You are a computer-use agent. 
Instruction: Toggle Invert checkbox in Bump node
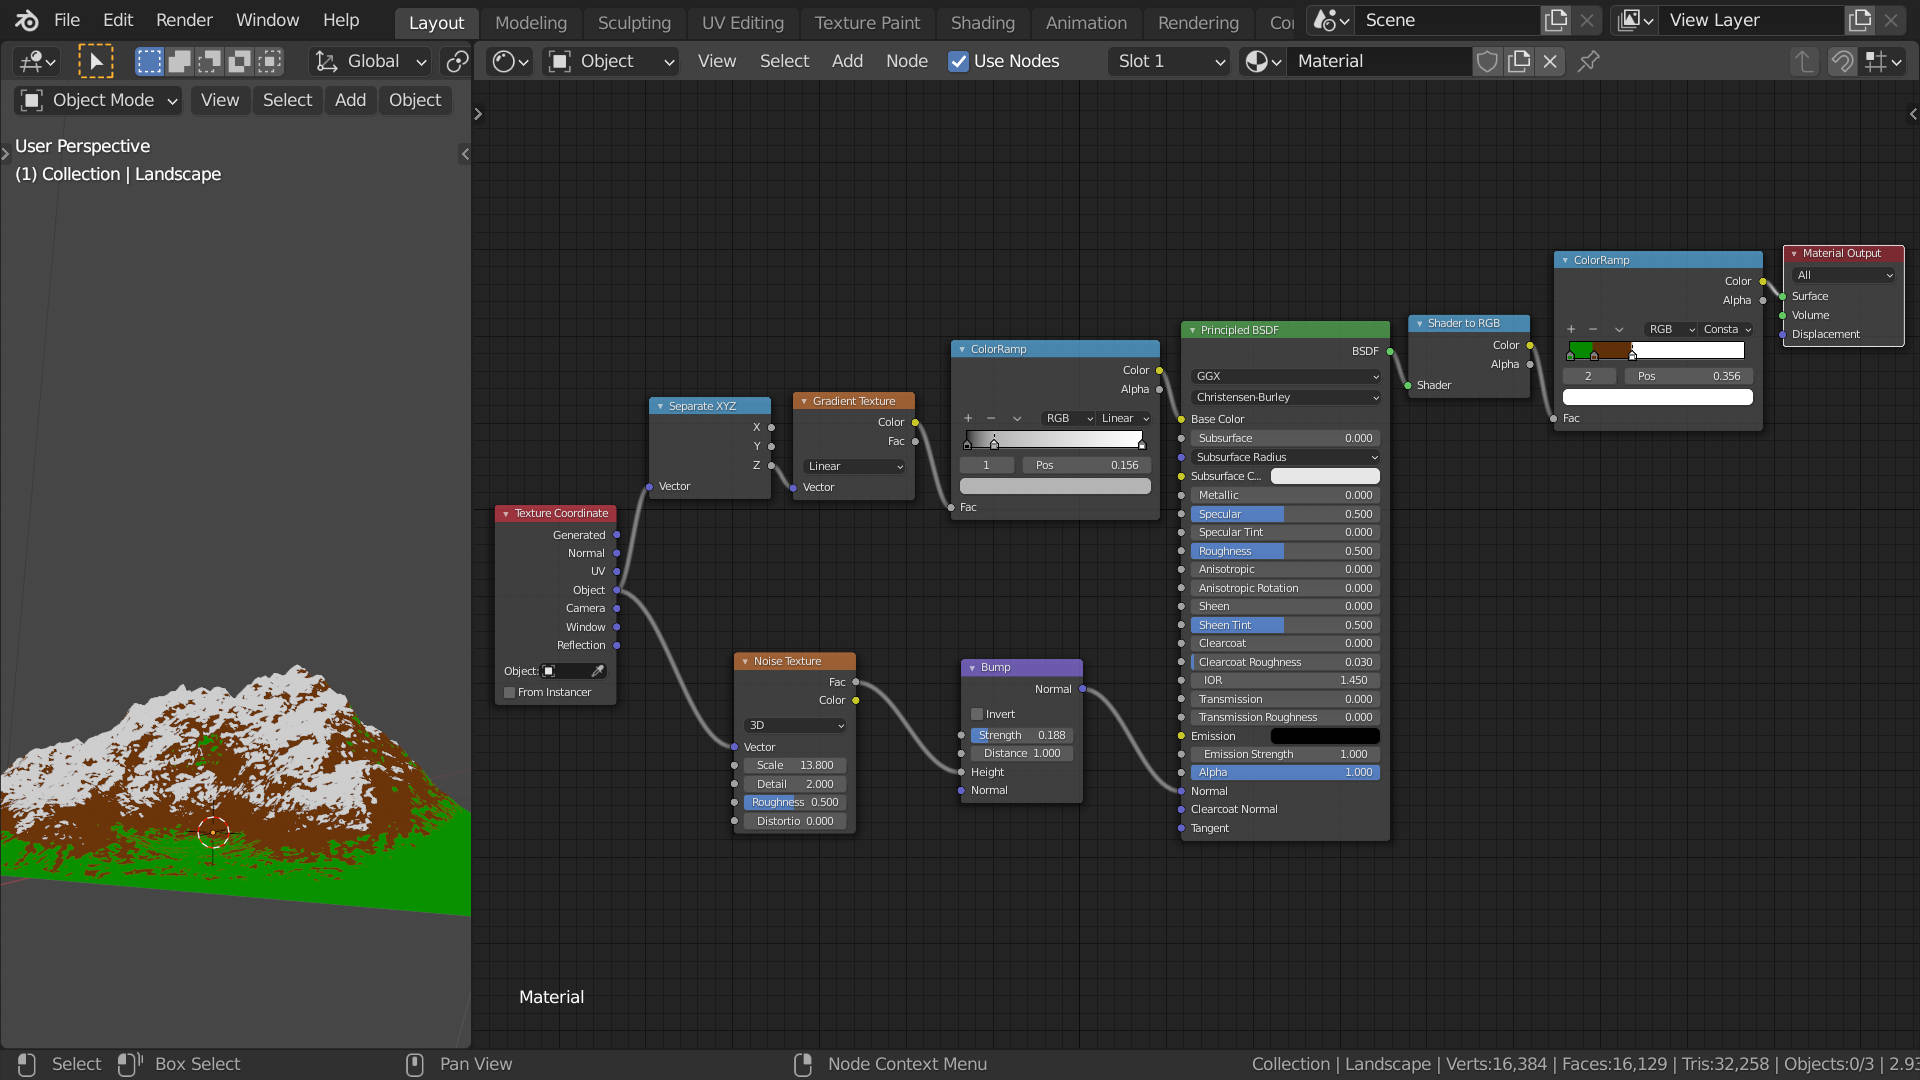pos(978,713)
